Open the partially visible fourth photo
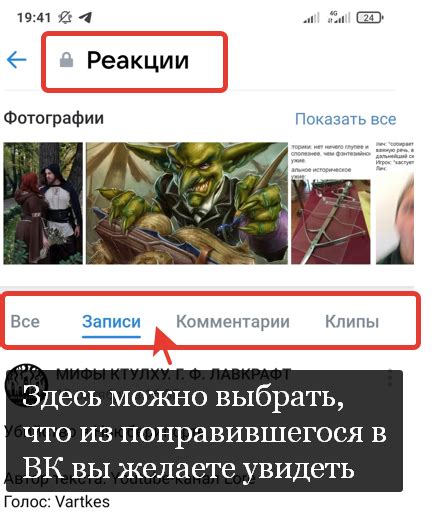This screenshot has height=525, width=435. [395, 203]
